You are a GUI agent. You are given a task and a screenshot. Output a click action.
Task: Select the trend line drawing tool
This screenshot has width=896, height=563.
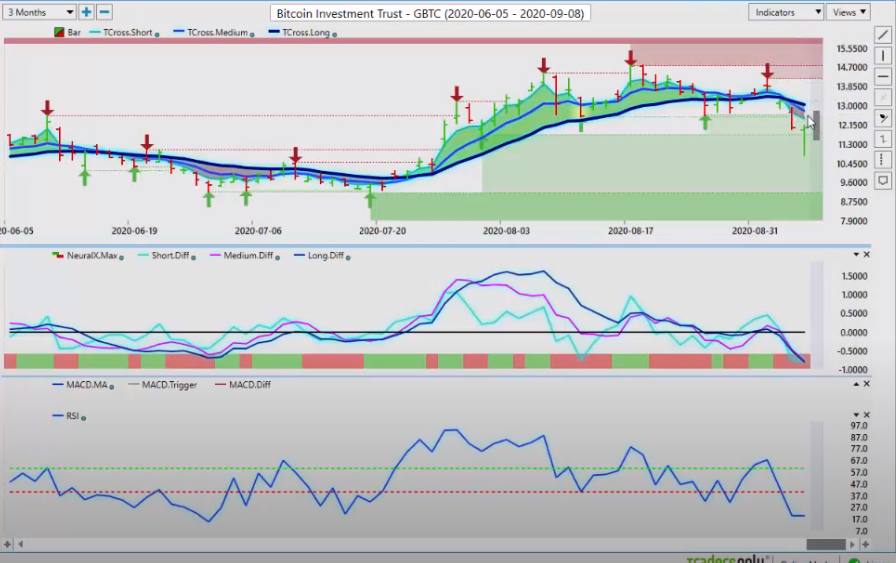point(883,35)
